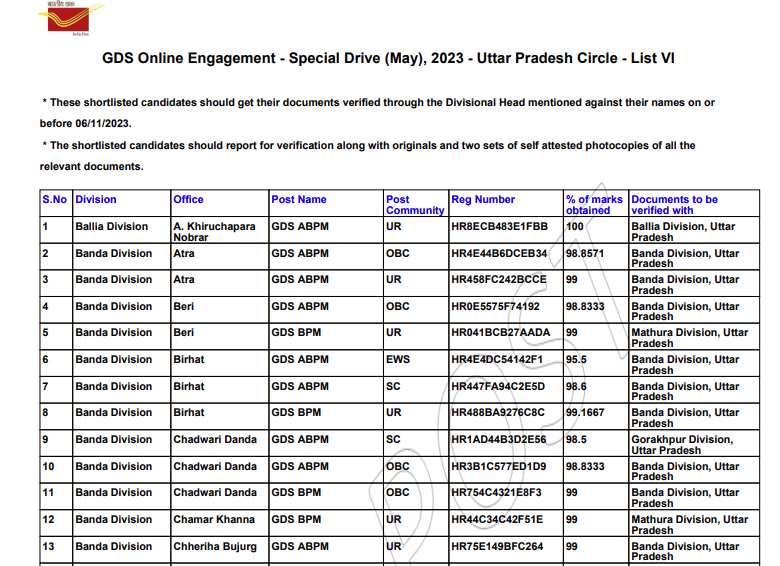Click the Office column header

point(188,199)
